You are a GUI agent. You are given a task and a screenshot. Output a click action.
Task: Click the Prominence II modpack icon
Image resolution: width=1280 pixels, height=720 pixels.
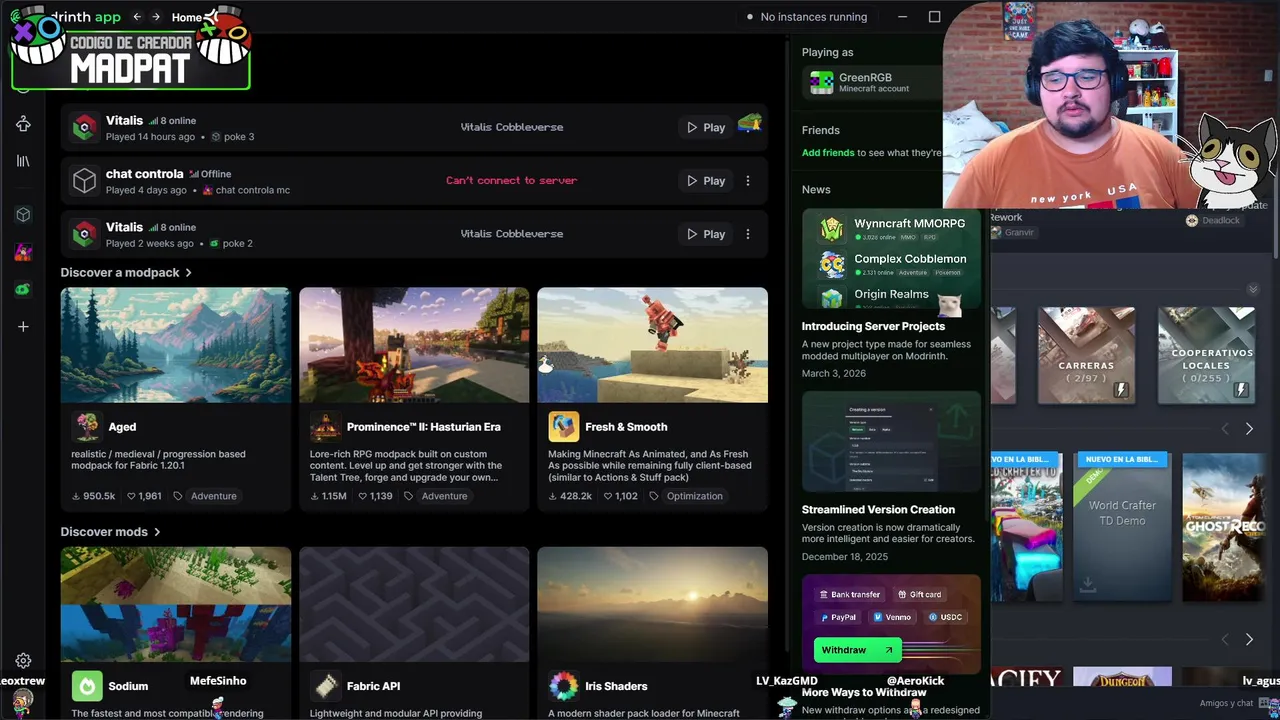[325, 427]
